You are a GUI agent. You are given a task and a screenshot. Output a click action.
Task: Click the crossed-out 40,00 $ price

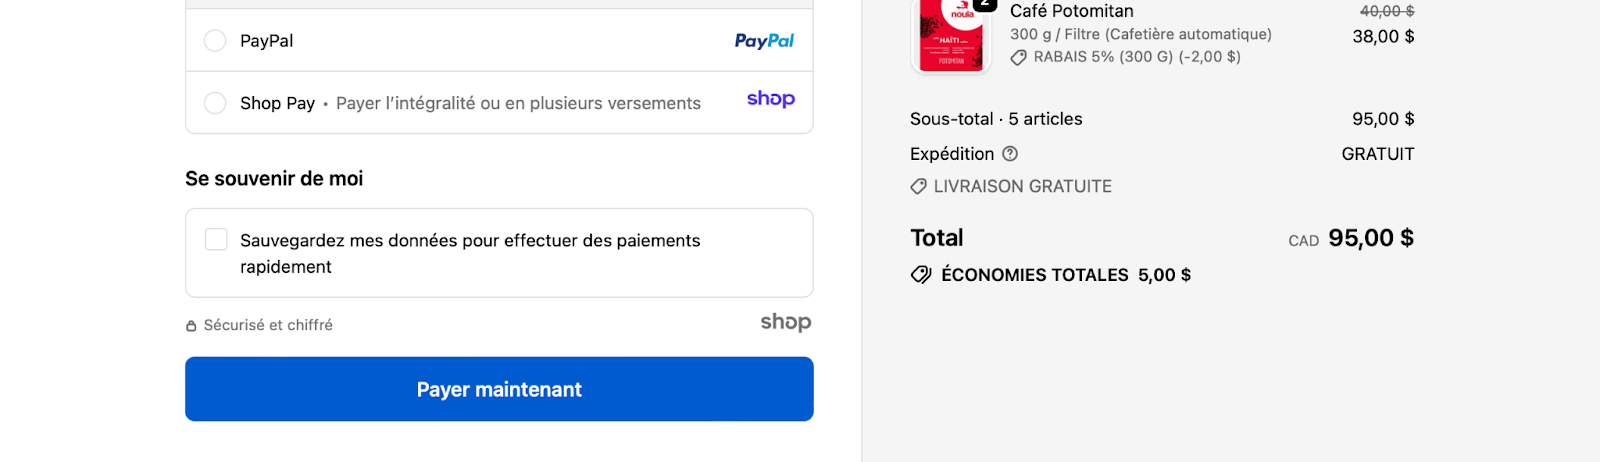point(1386,11)
